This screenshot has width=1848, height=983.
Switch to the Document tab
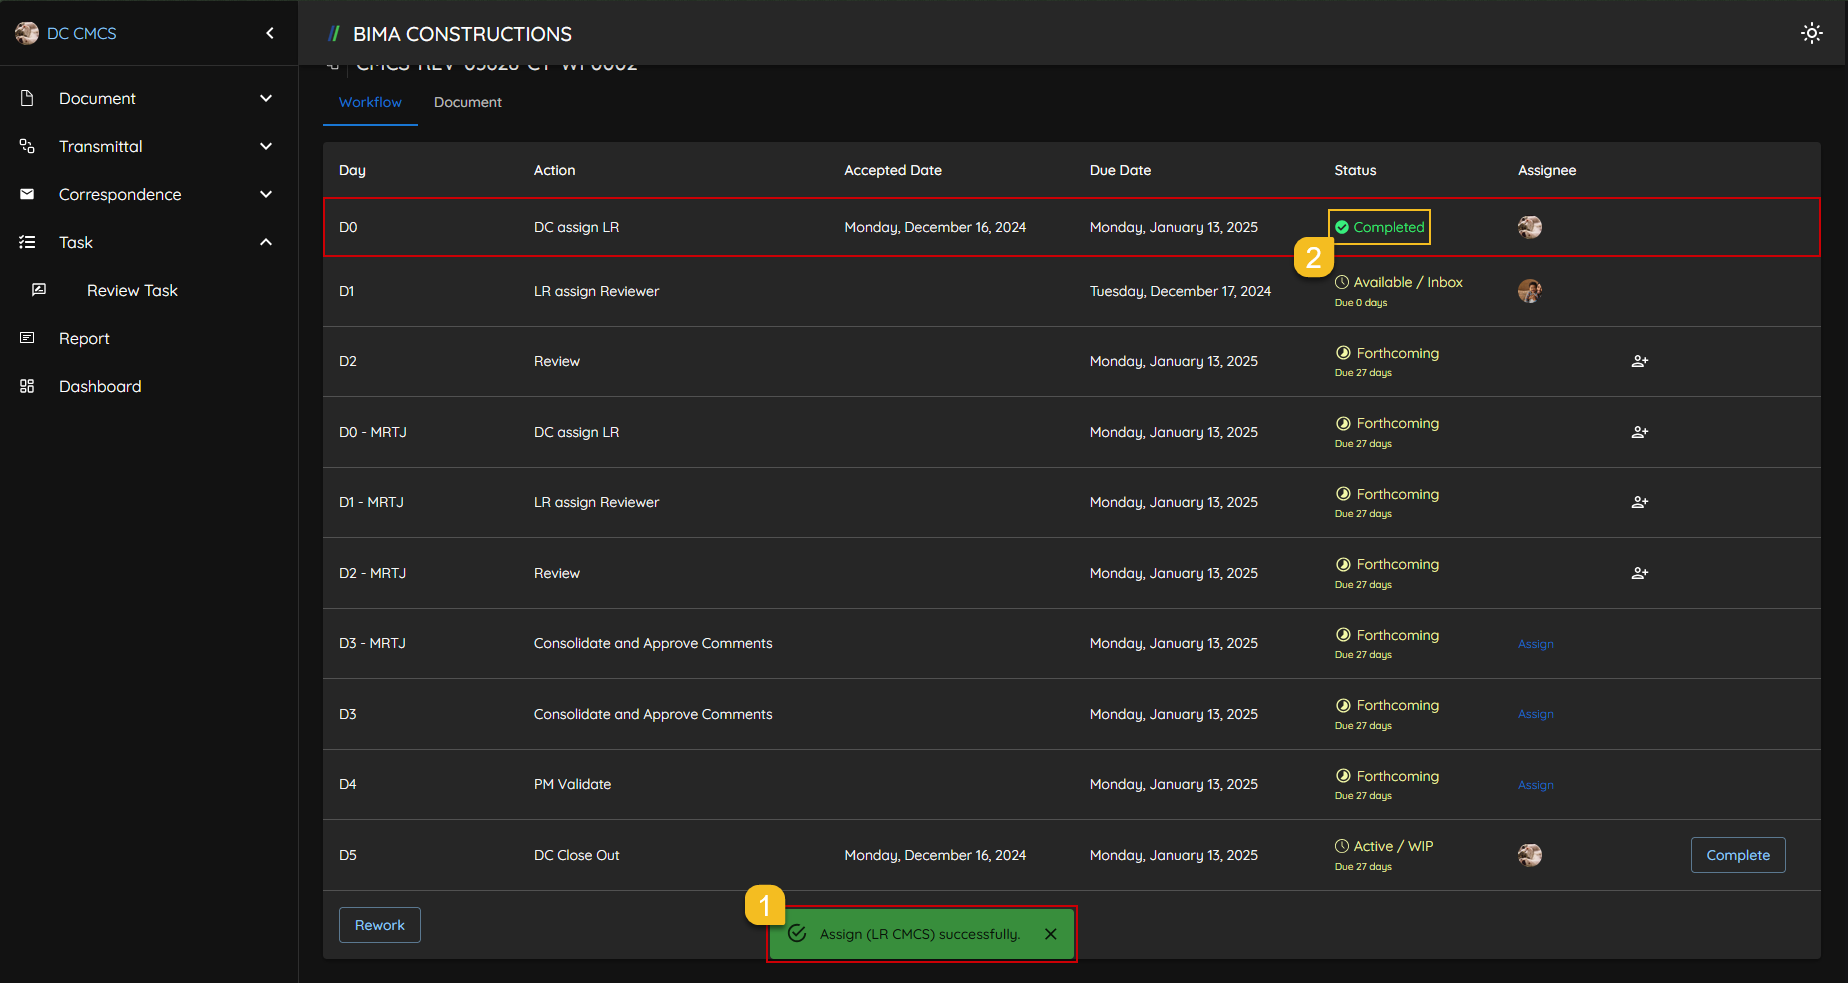click(x=467, y=102)
